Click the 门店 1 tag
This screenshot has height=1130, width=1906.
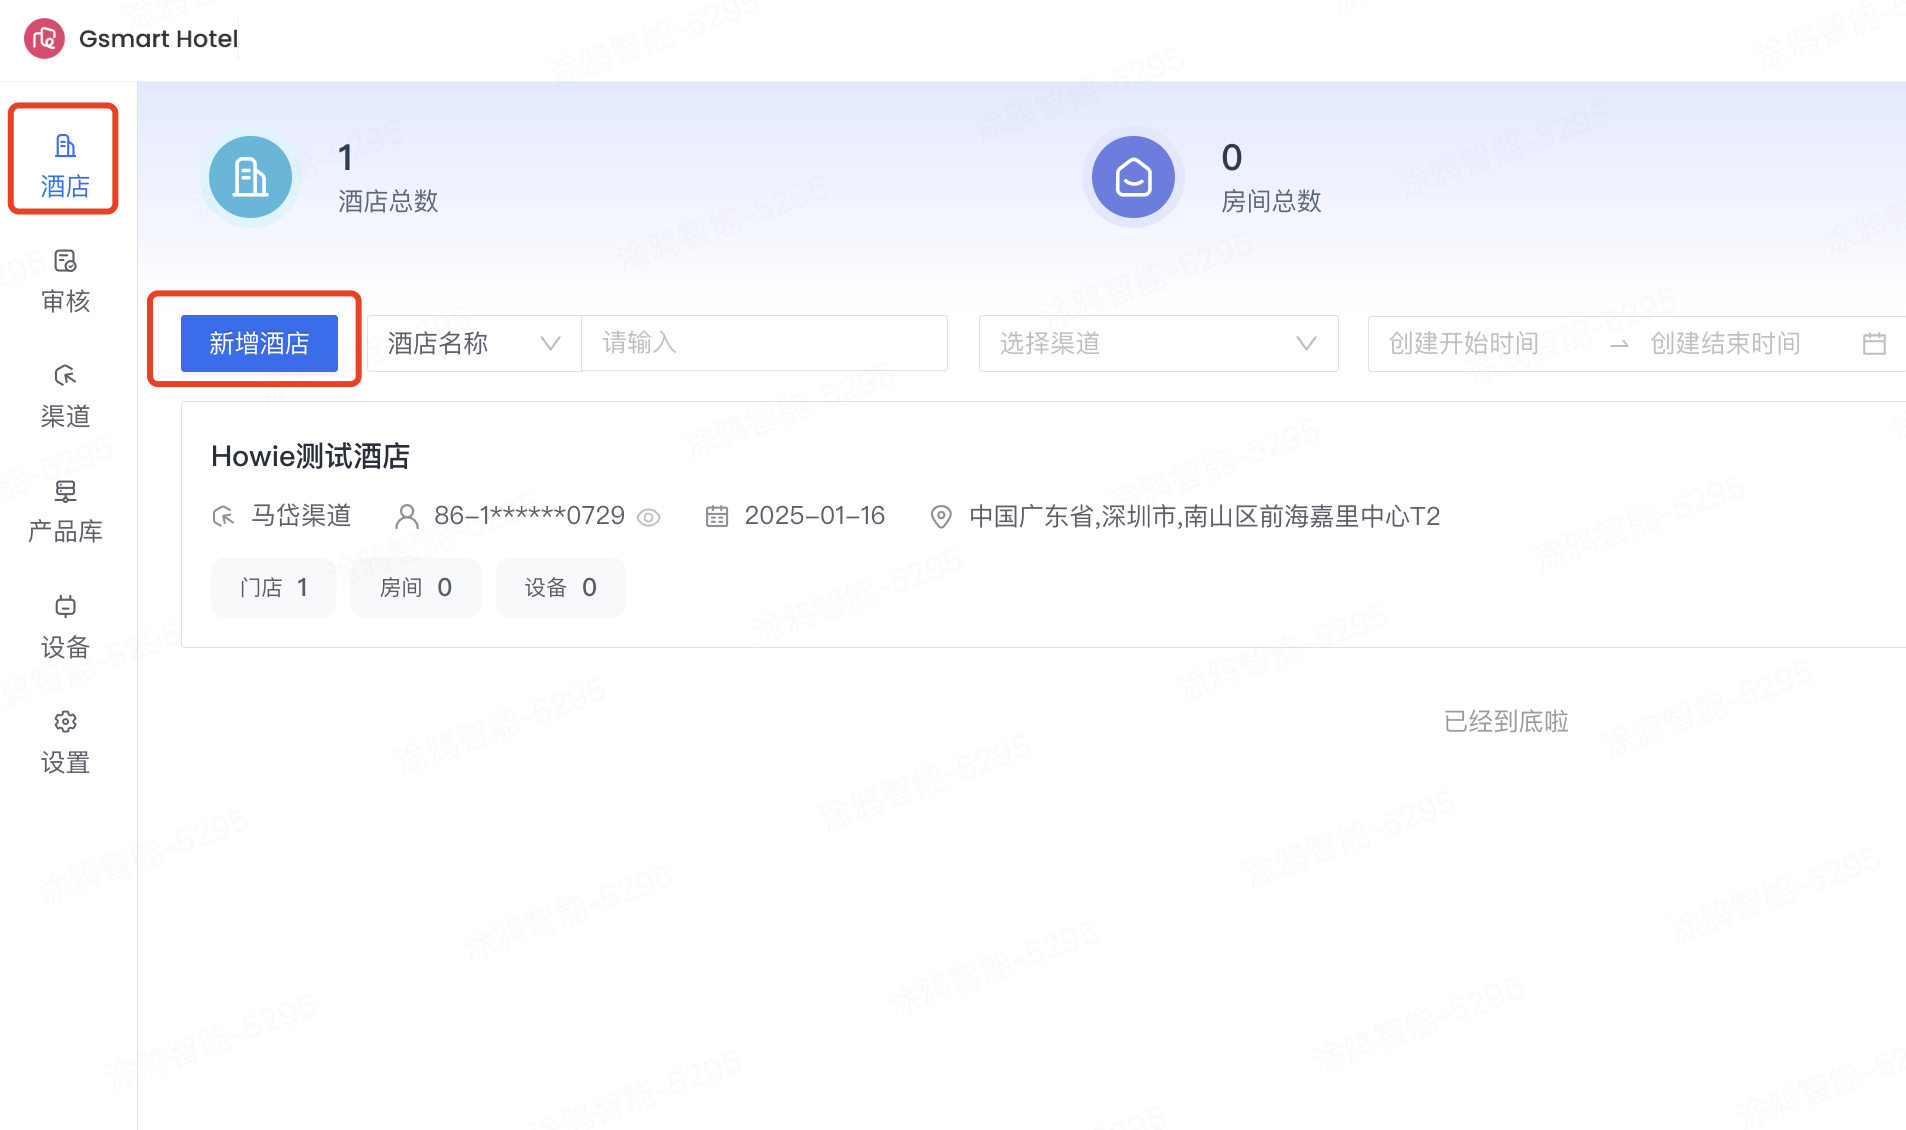(x=273, y=587)
